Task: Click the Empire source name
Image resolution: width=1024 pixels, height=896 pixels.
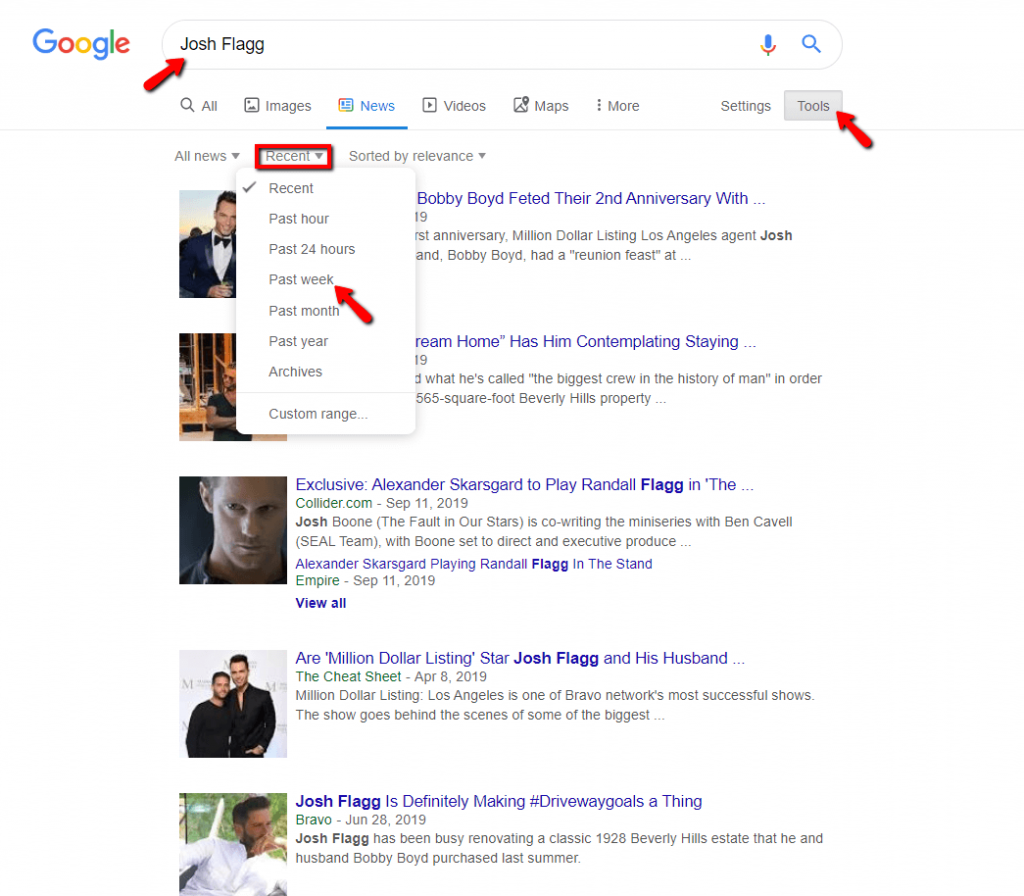Action: point(317,581)
